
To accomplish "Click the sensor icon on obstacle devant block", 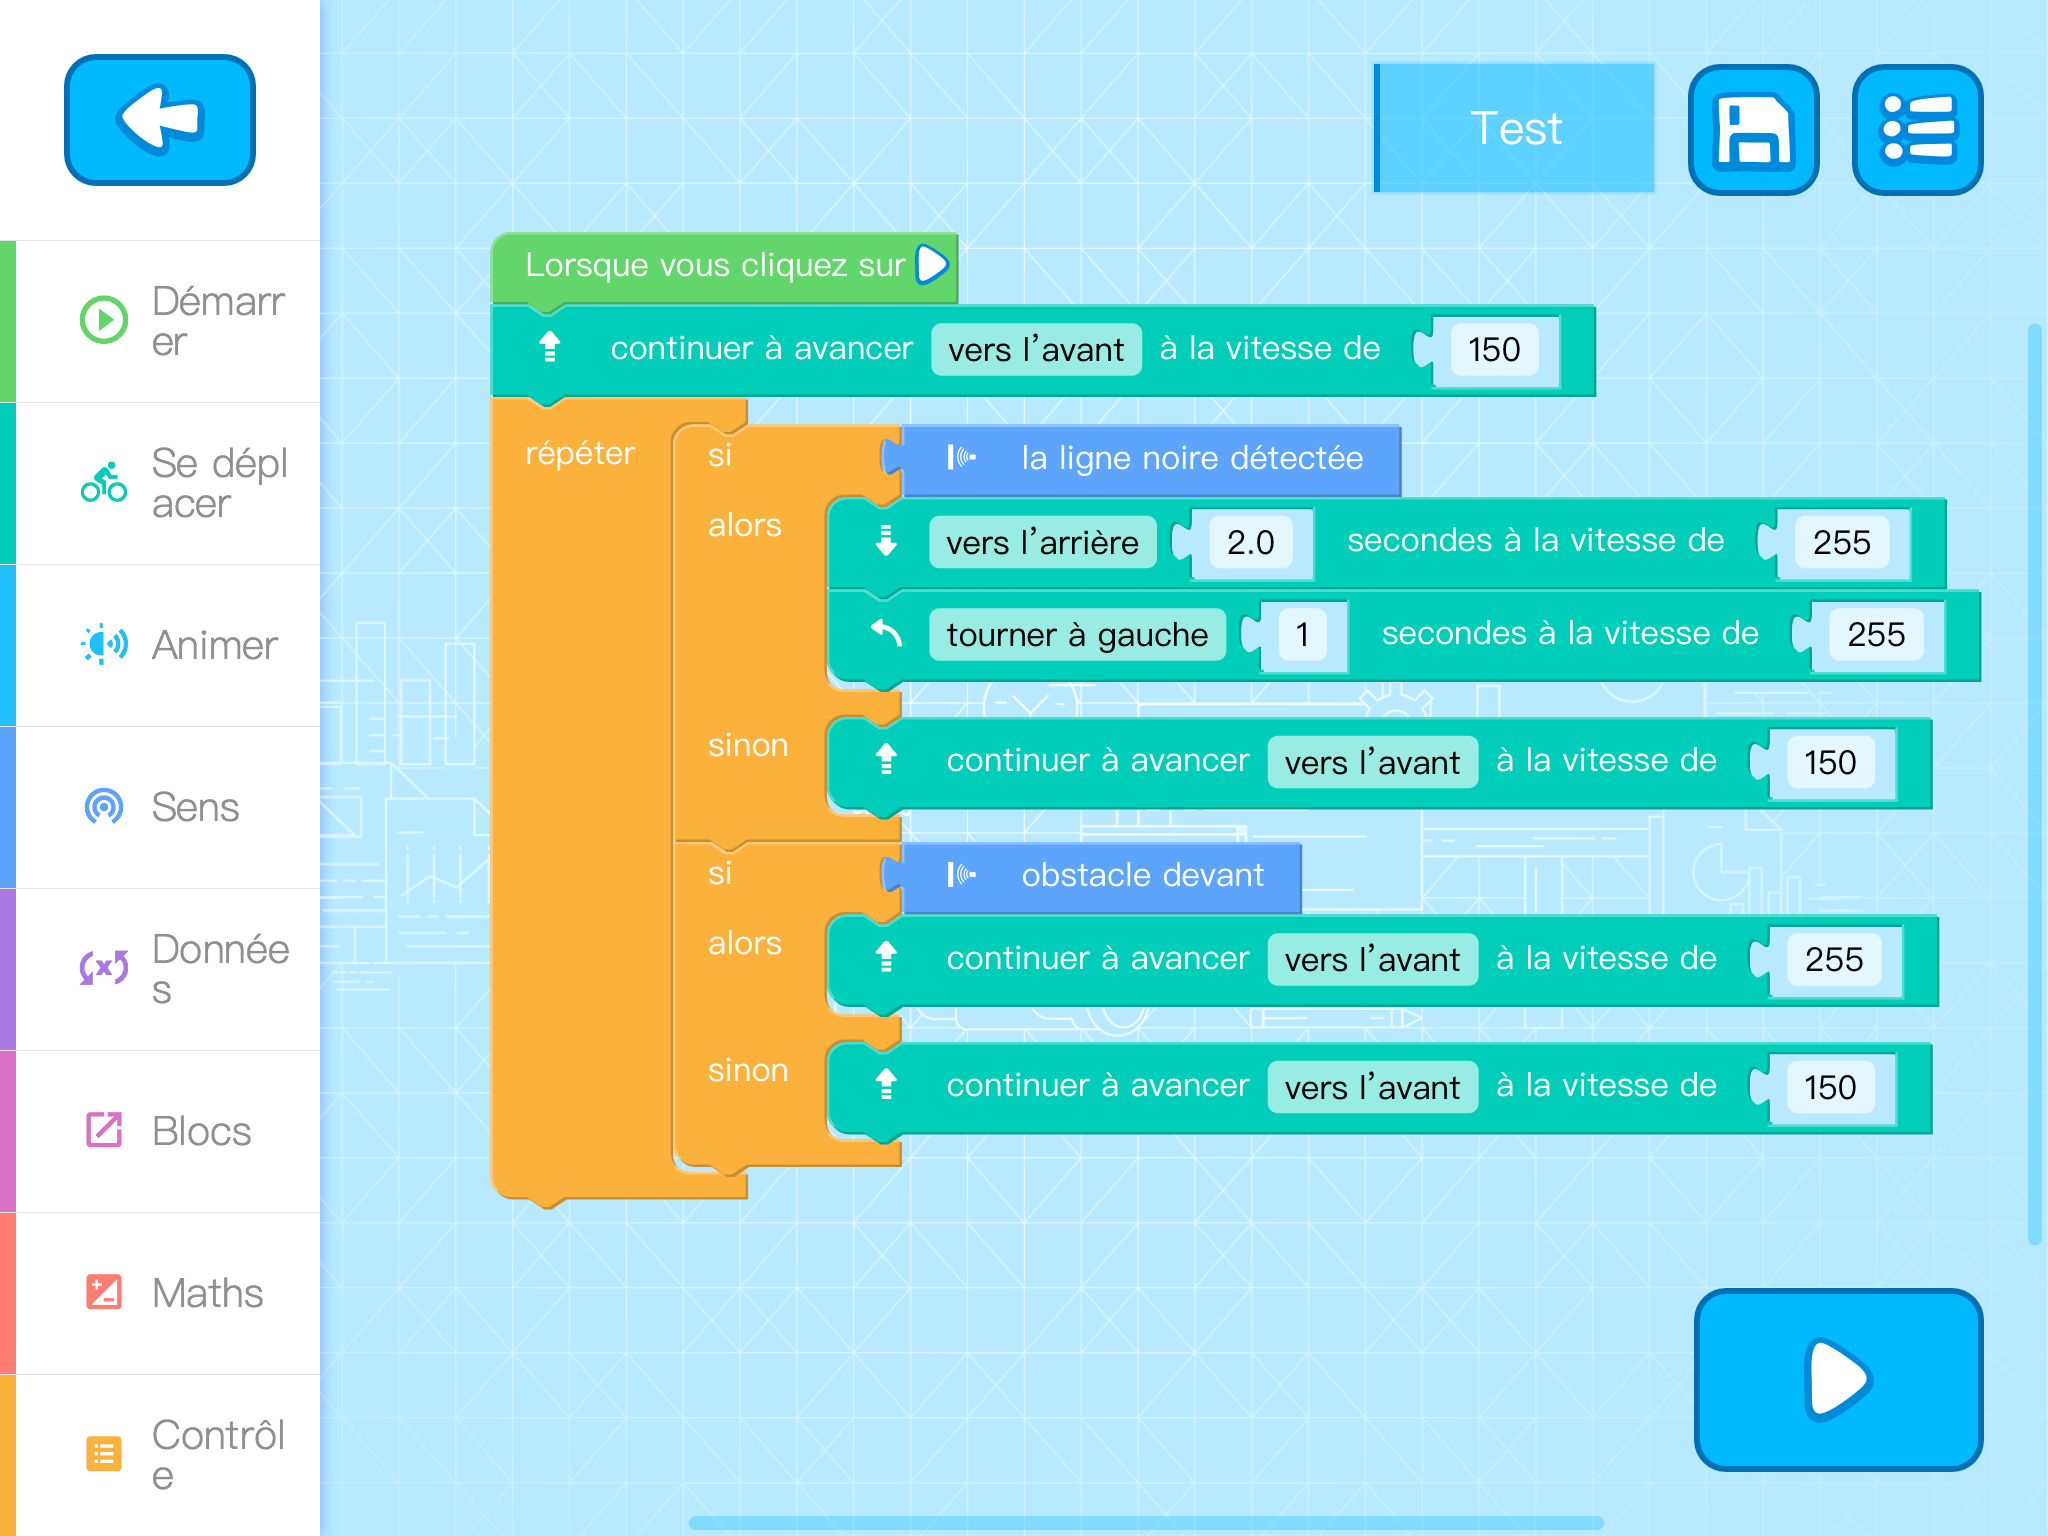I will 961,875.
